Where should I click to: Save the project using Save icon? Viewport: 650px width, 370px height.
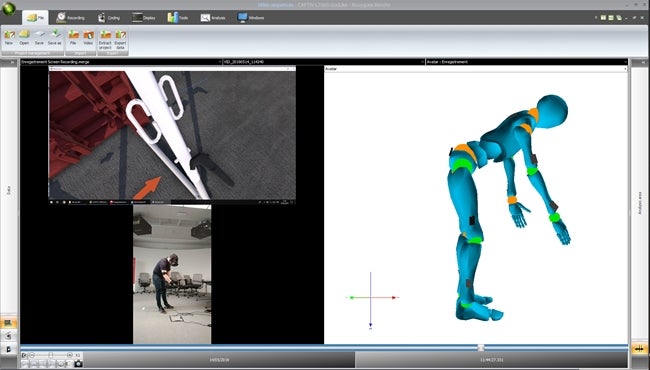[39, 37]
